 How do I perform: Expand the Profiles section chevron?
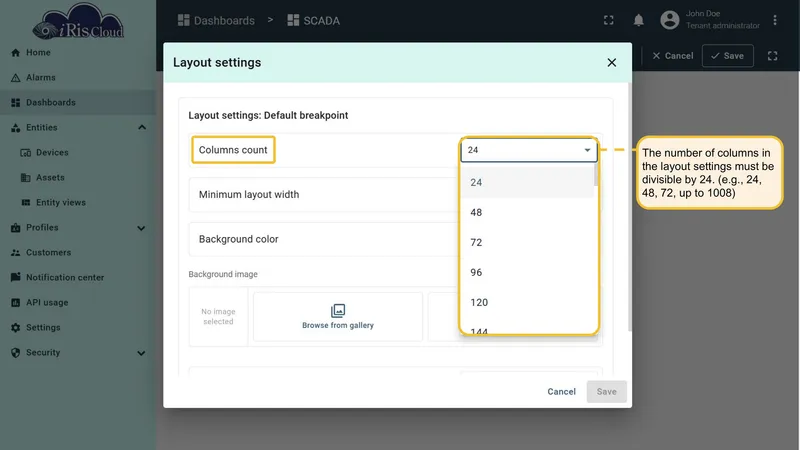[x=141, y=228]
